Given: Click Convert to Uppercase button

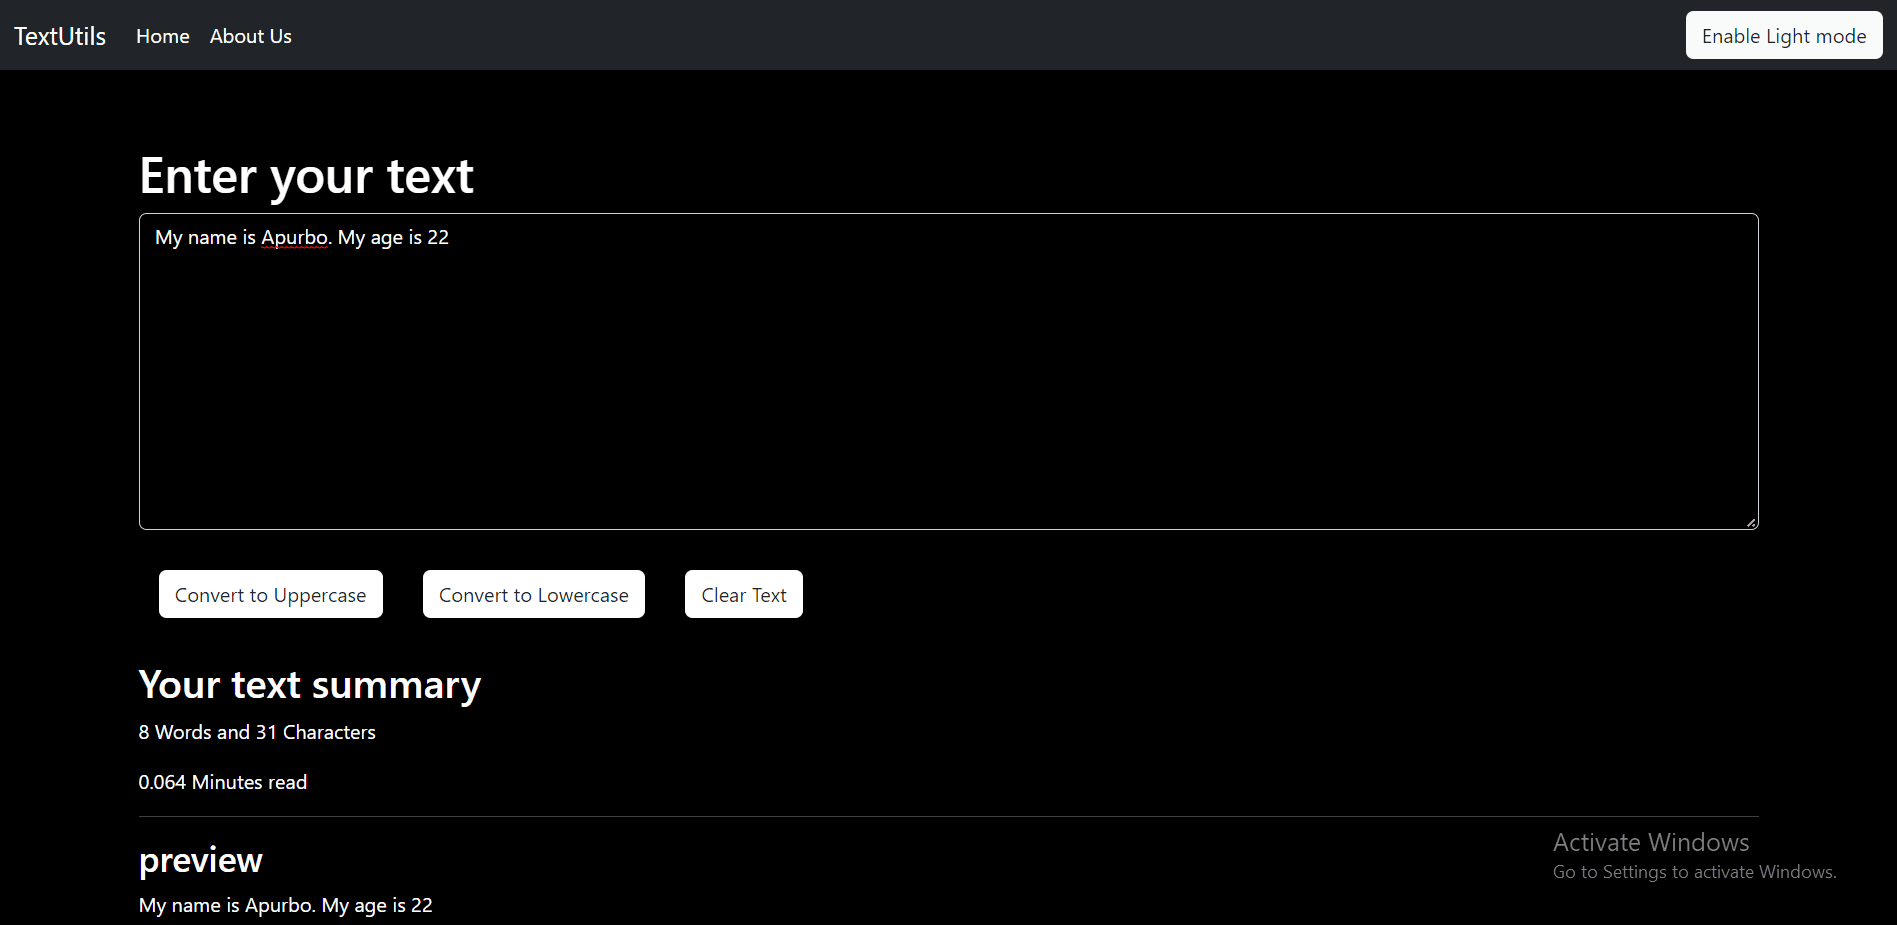Looking at the screenshot, I should click(x=270, y=595).
